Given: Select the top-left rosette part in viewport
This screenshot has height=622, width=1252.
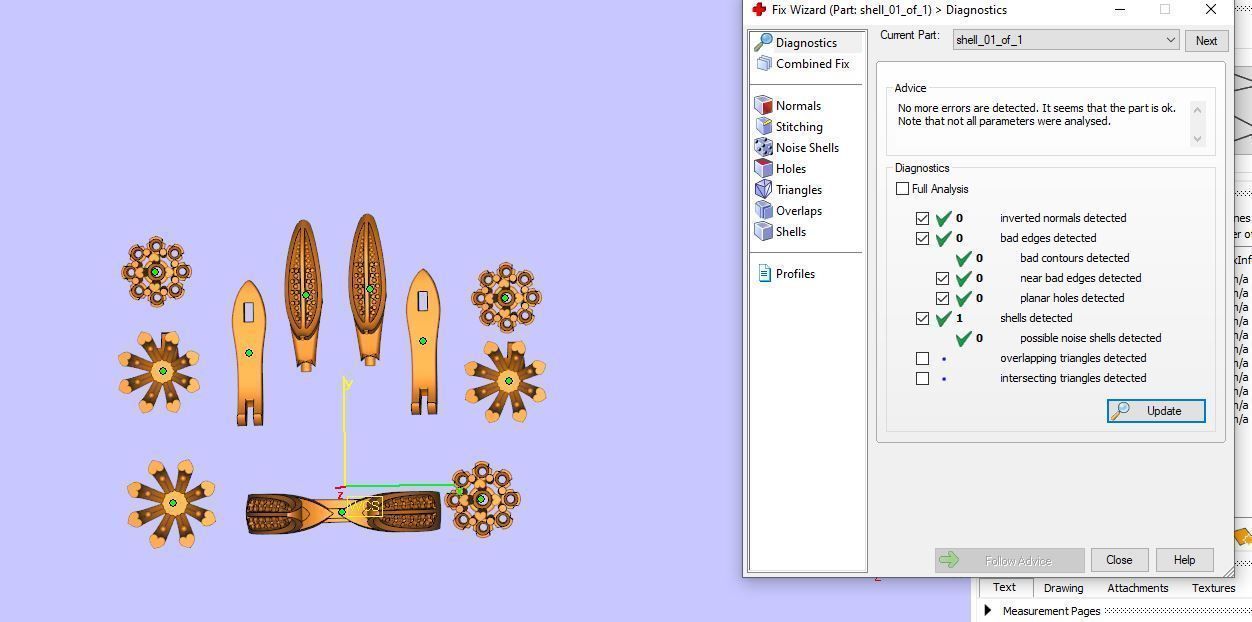Looking at the screenshot, I should pos(156,271).
